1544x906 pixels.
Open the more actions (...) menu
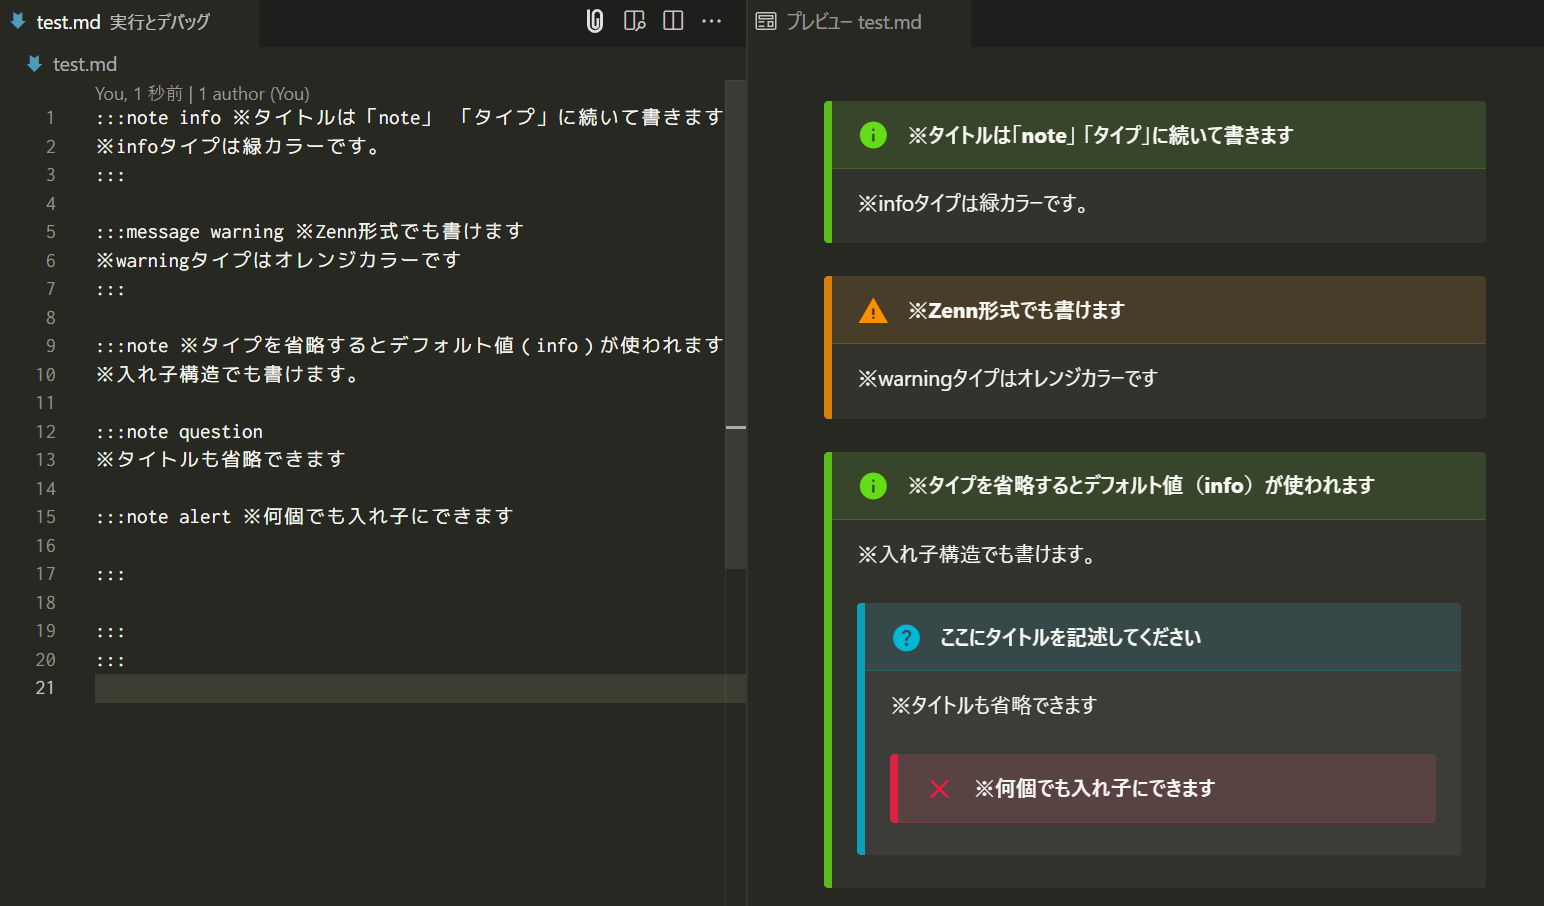point(711,20)
